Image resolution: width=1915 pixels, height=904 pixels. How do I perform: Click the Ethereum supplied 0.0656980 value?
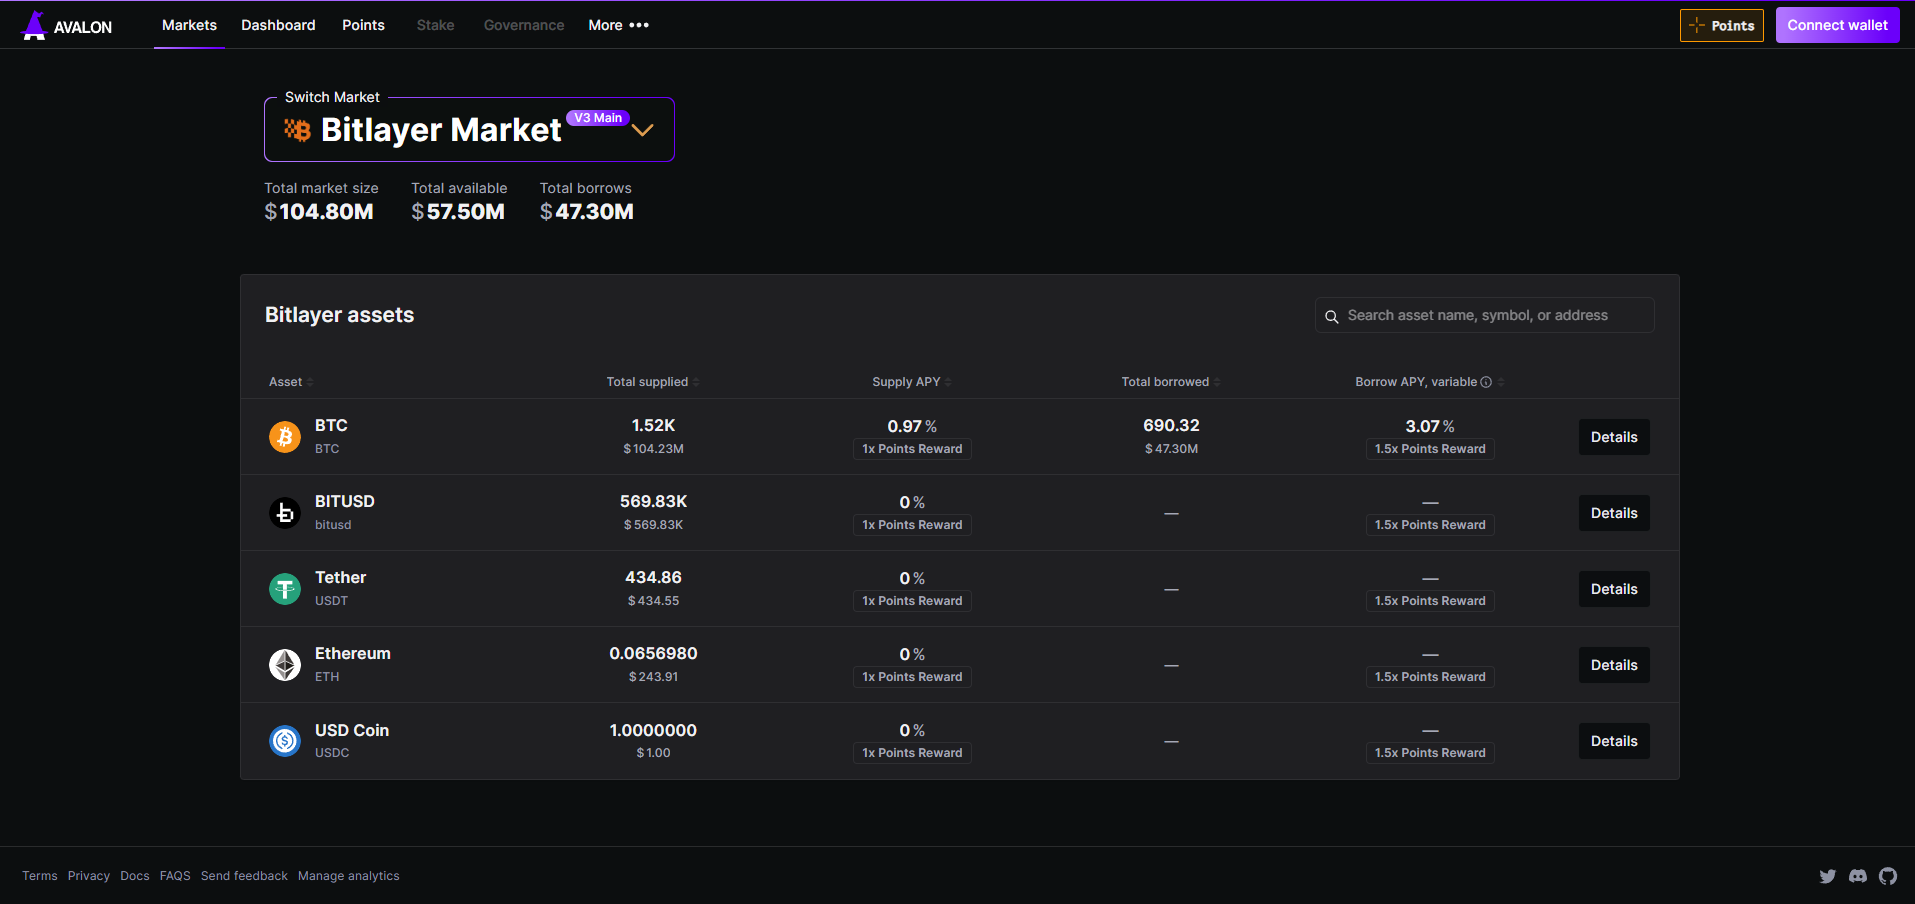[x=653, y=653]
